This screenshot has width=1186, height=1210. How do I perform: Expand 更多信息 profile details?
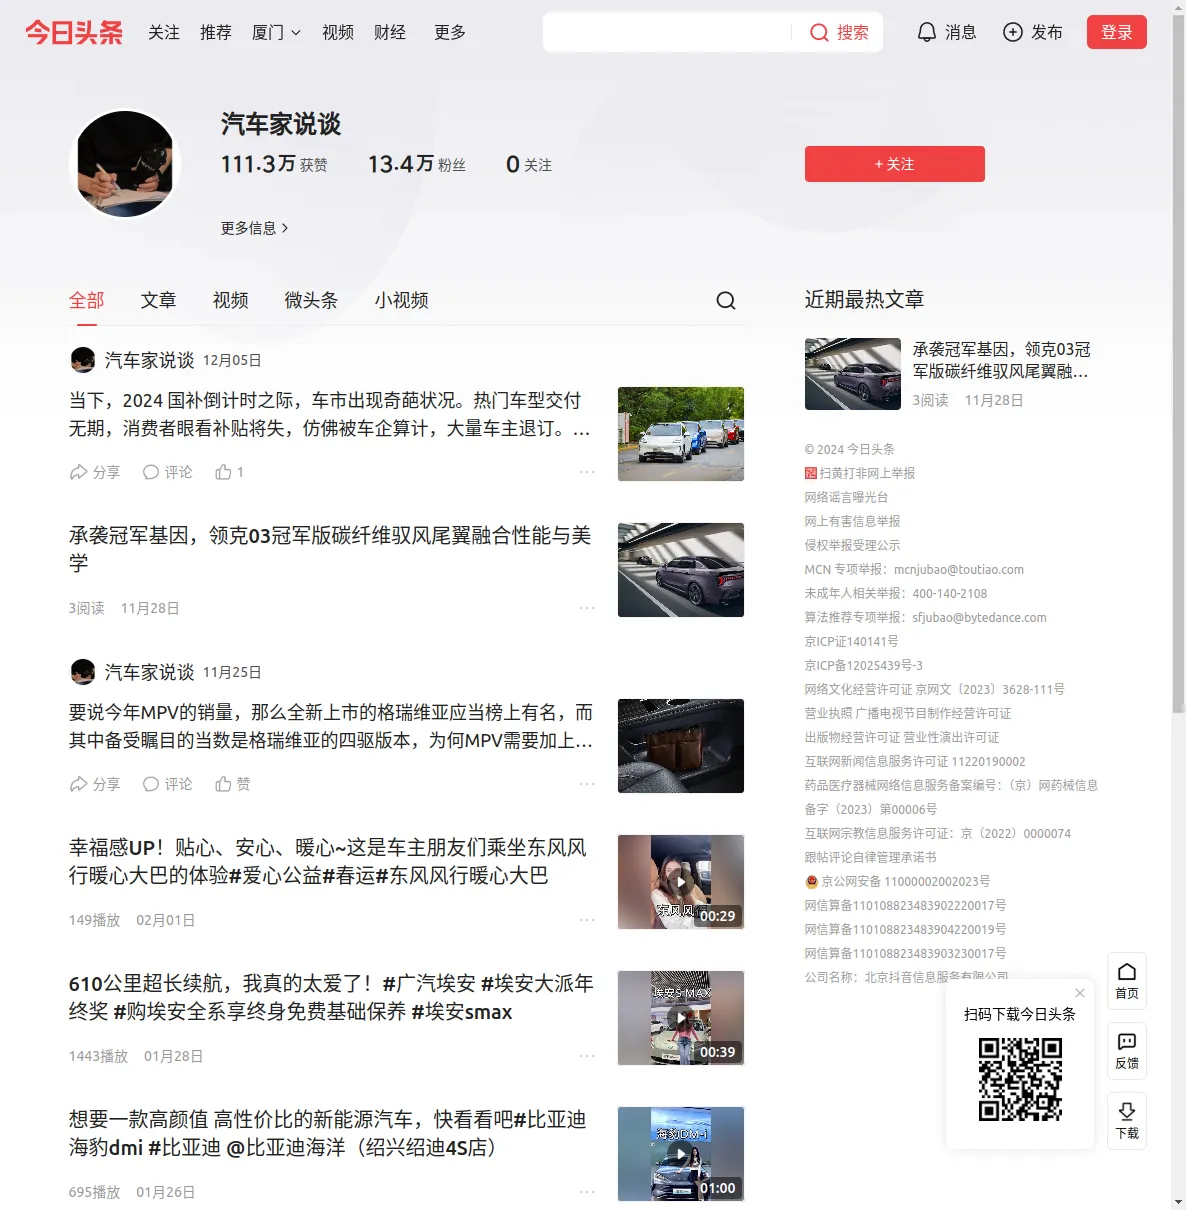coord(254,228)
